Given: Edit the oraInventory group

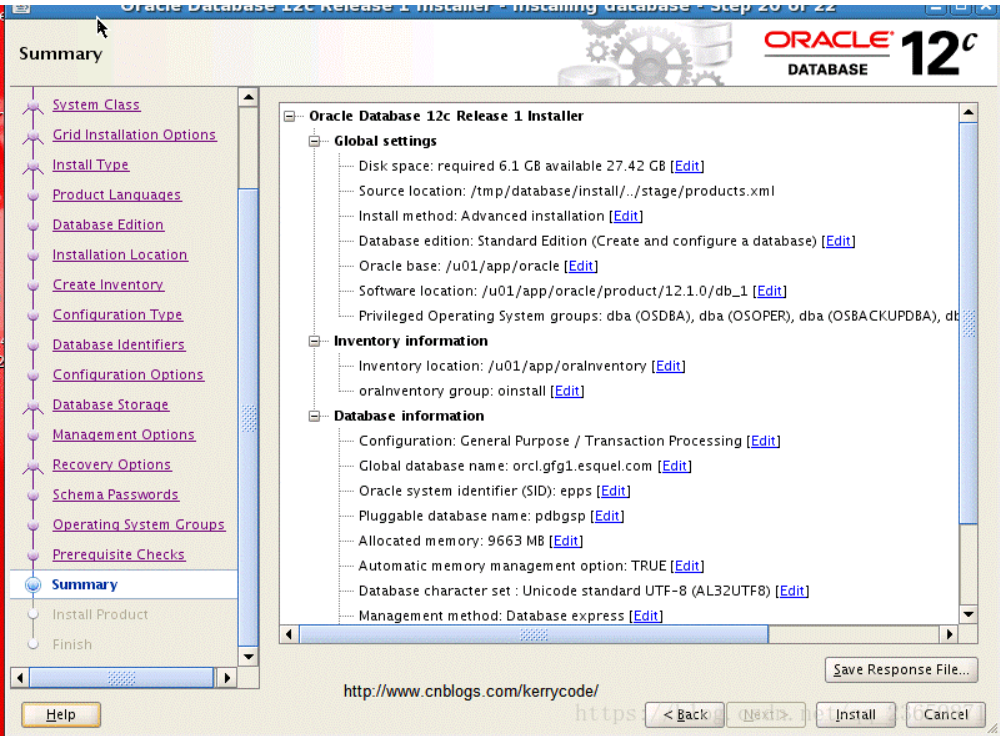Looking at the screenshot, I should point(567,391).
